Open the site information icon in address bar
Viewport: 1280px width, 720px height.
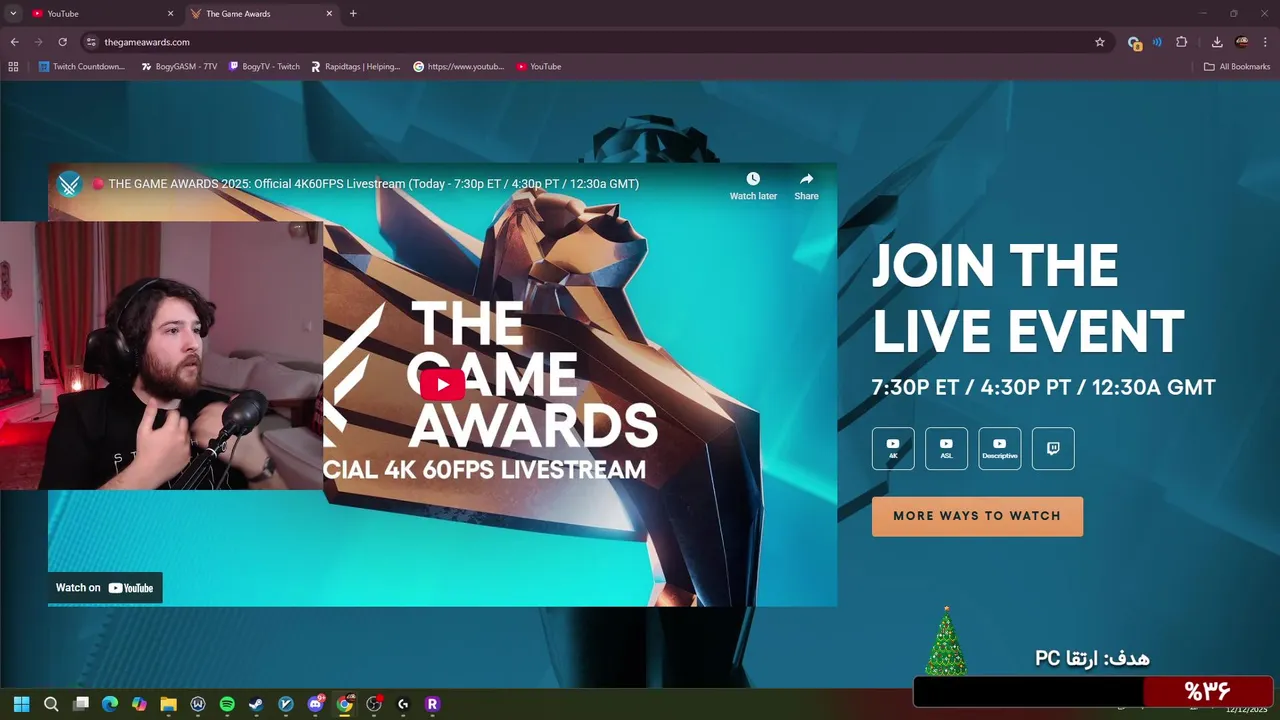tap(91, 42)
